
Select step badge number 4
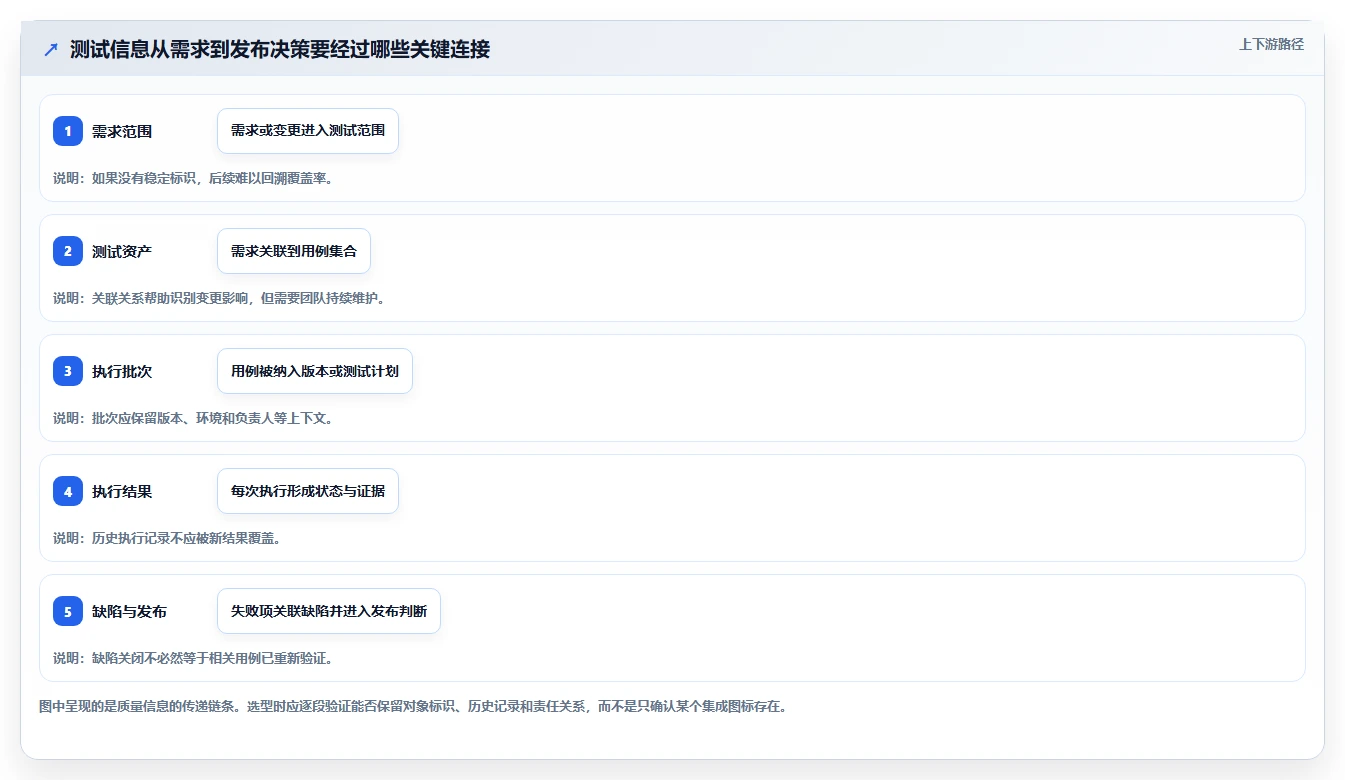(x=68, y=491)
